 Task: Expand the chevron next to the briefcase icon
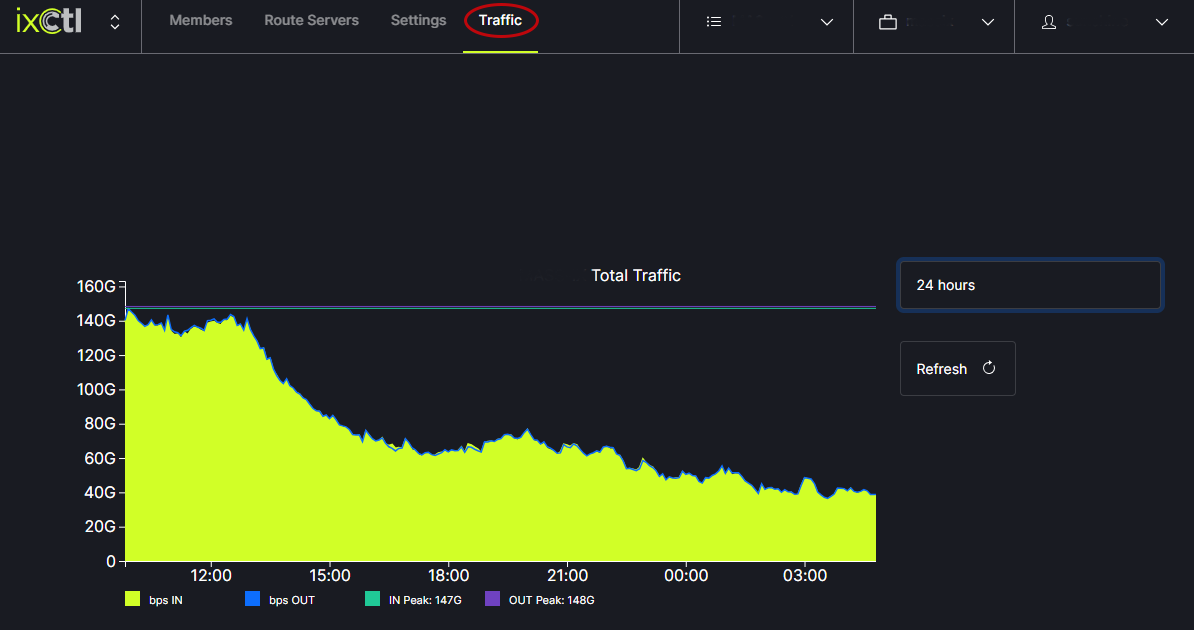click(x=988, y=22)
